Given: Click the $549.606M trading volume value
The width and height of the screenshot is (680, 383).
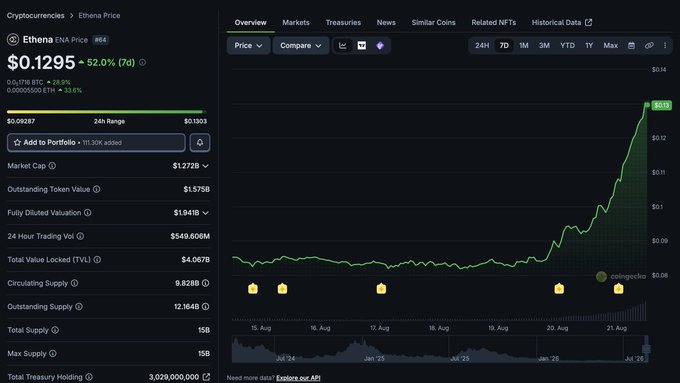Looking at the screenshot, I should [190, 236].
